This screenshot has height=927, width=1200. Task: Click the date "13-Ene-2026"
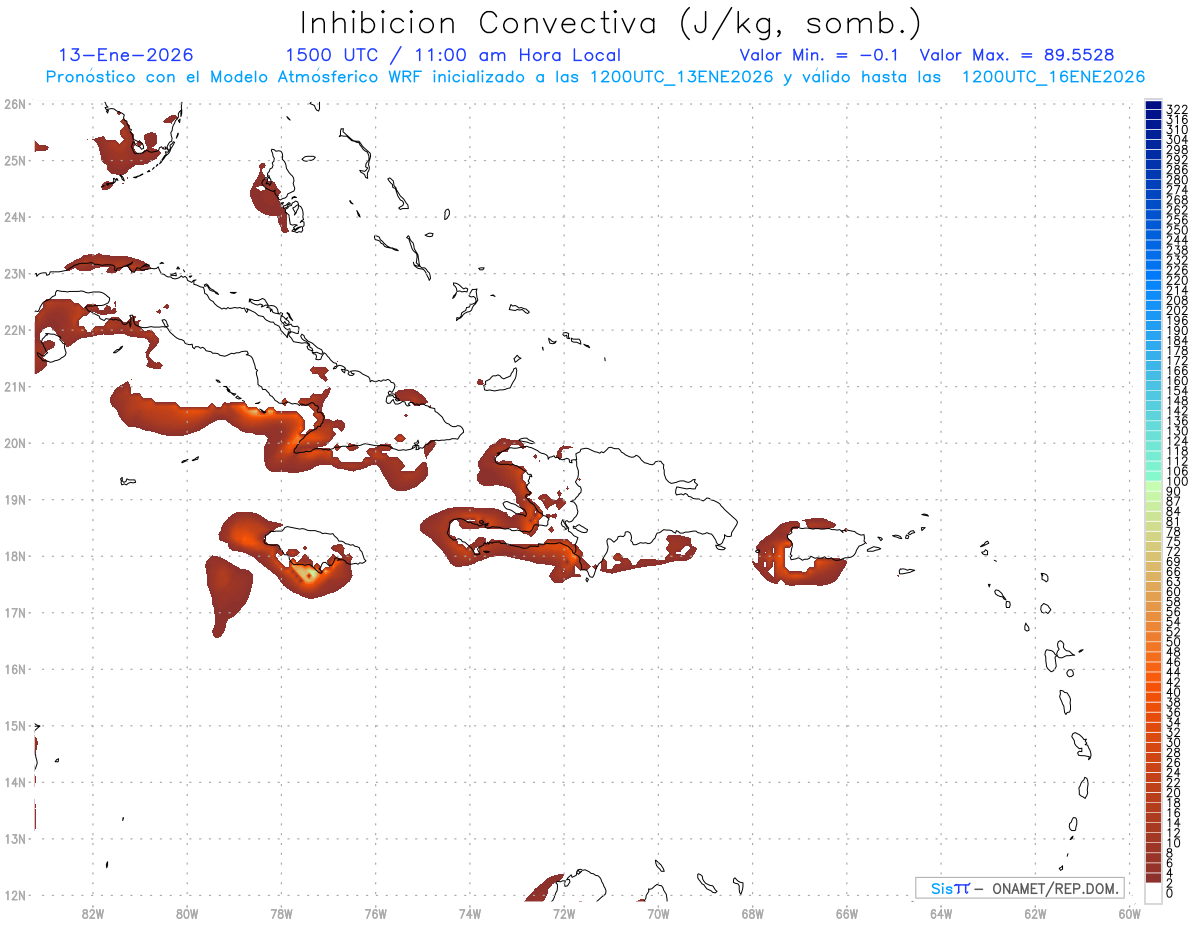coord(126,55)
